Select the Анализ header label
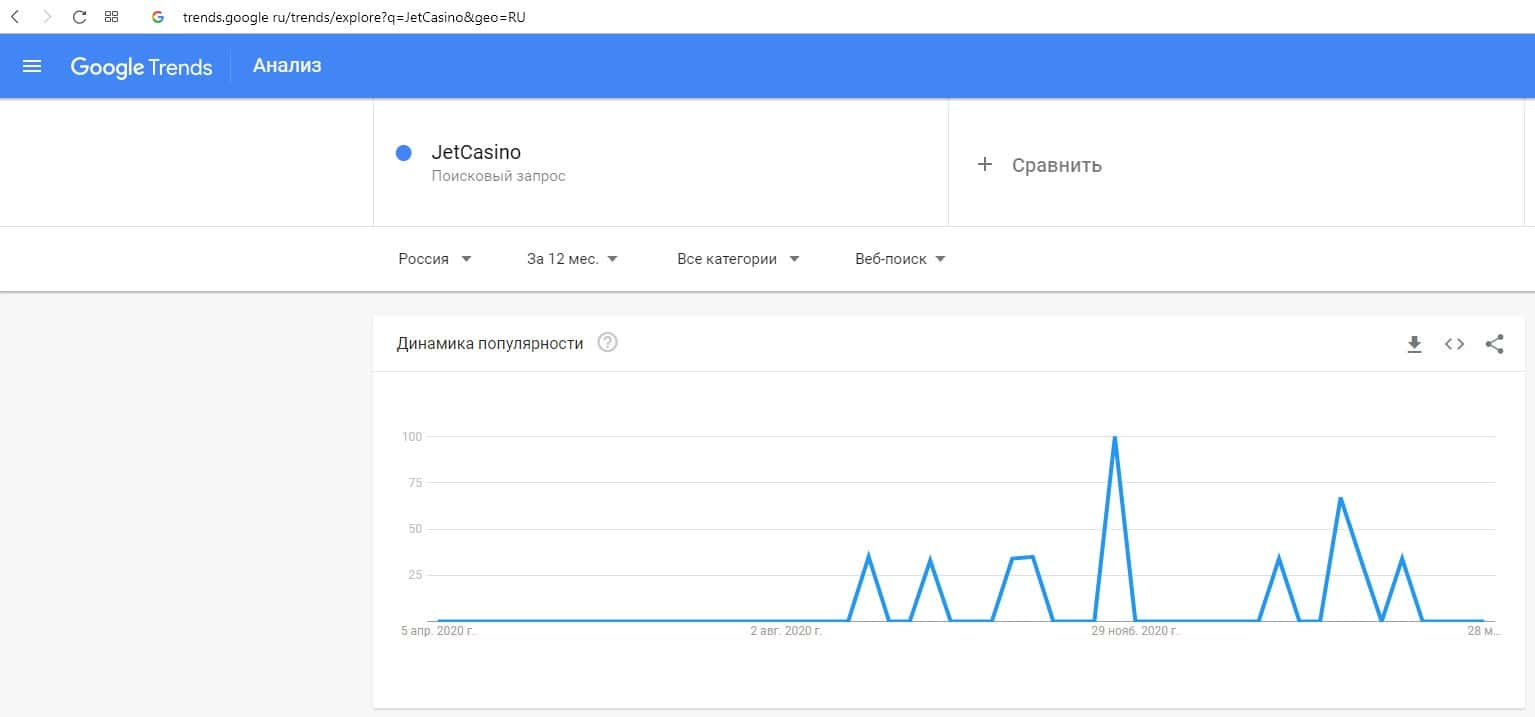The height and width of the screenshot is (717, 1535). point(287,66)
